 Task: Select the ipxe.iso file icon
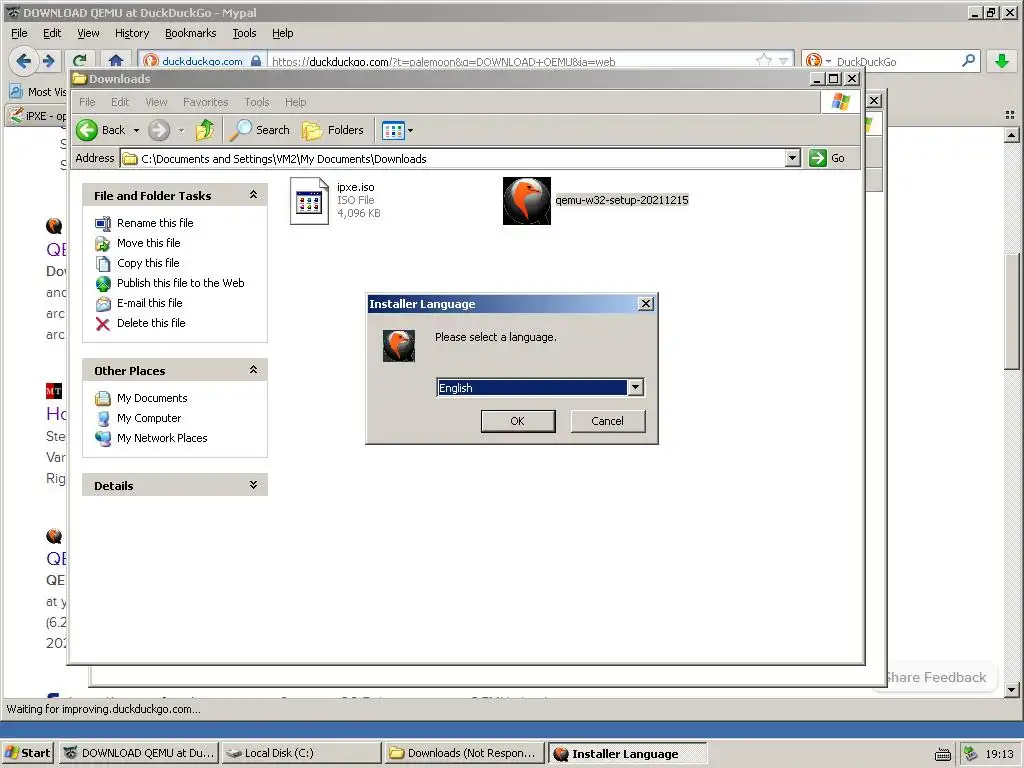309,201
